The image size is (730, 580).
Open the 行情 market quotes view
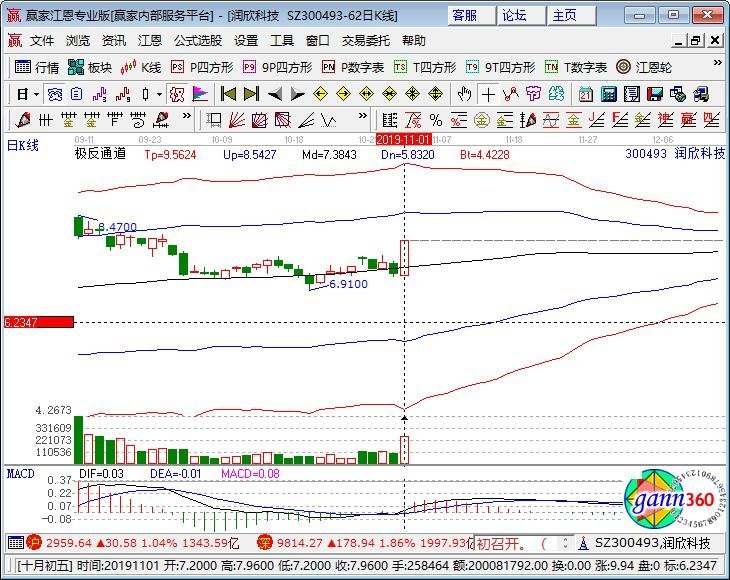37,67
